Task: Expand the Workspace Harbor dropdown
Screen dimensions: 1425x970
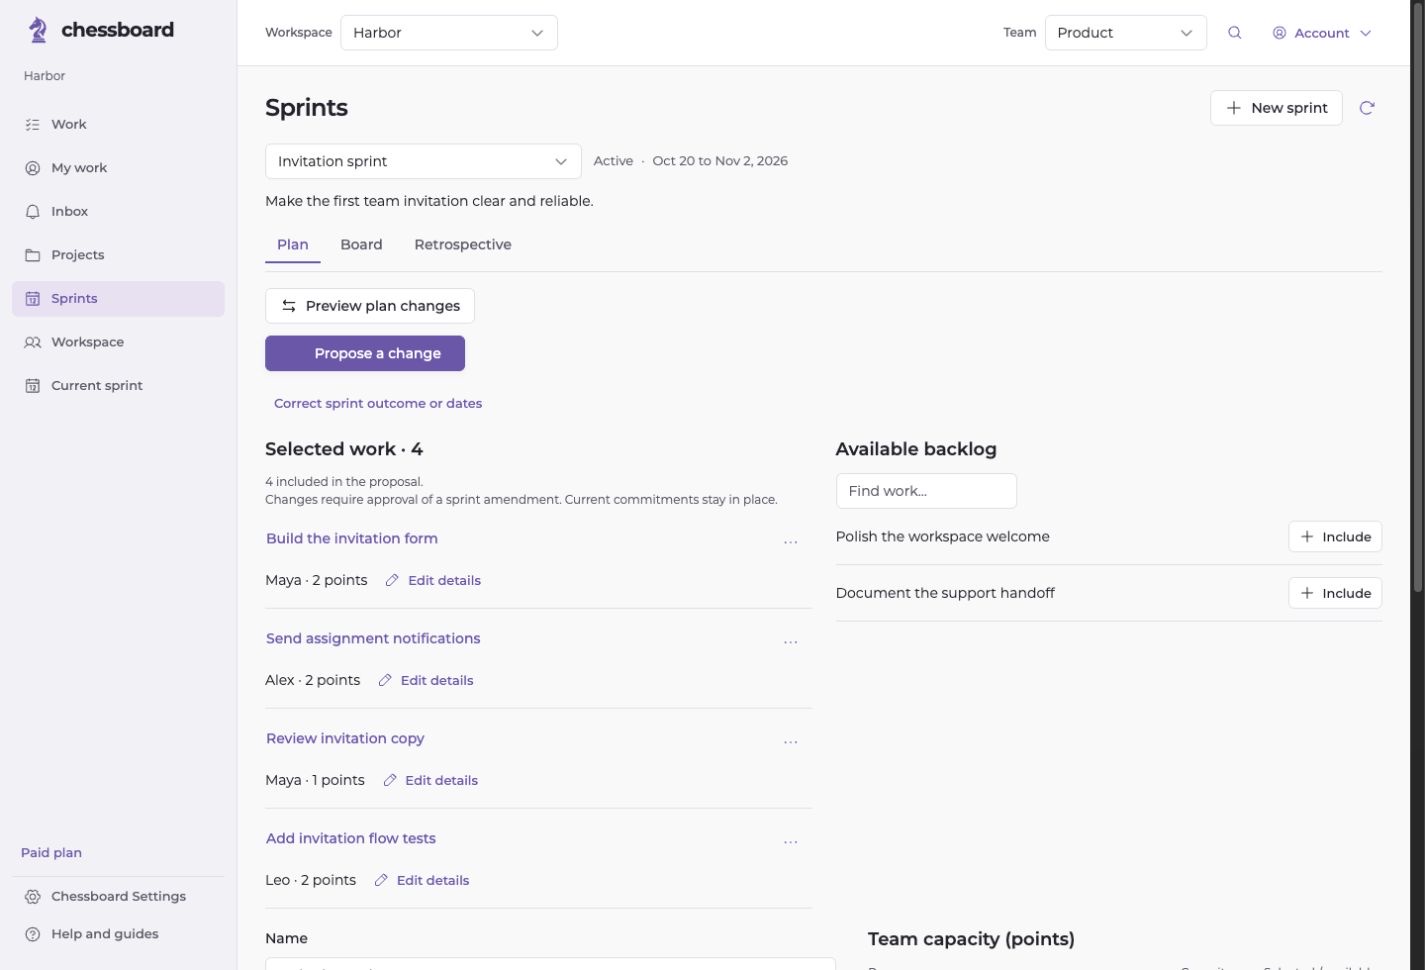Action: pyautogui.click(x=449, y=33)
